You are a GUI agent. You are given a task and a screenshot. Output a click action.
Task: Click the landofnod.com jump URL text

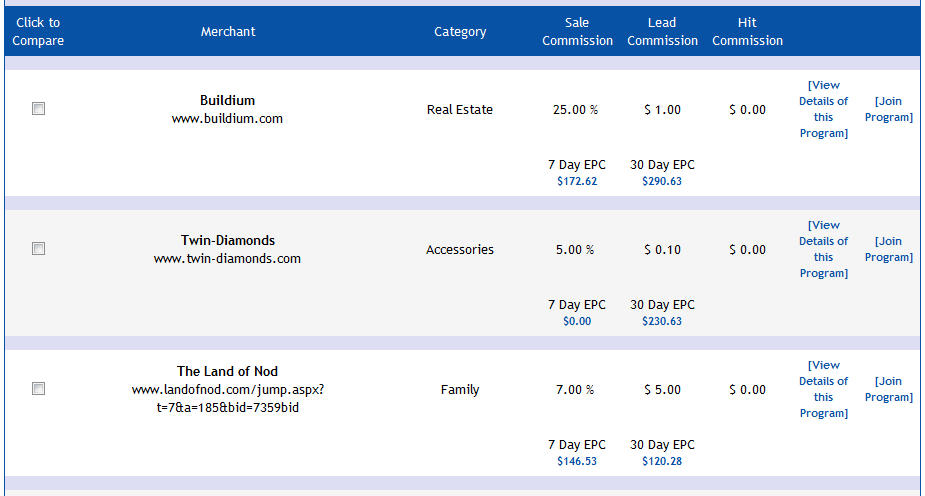point(228,399)
